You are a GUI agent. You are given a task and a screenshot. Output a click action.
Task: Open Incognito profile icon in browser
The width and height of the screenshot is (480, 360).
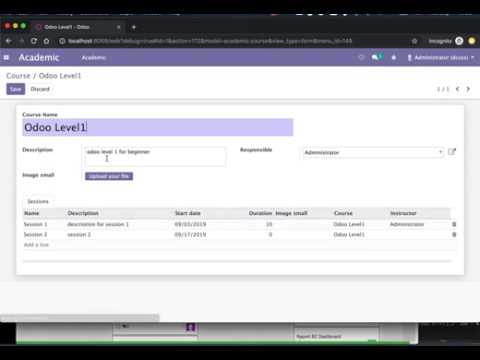point(459,41)
